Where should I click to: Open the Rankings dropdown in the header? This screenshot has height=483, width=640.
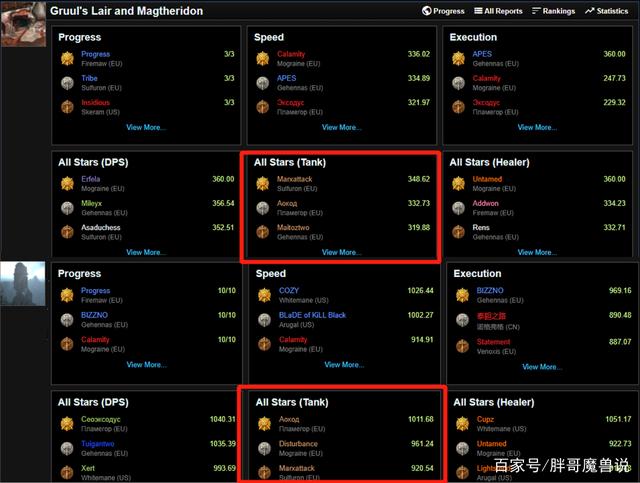click(553, 11)
